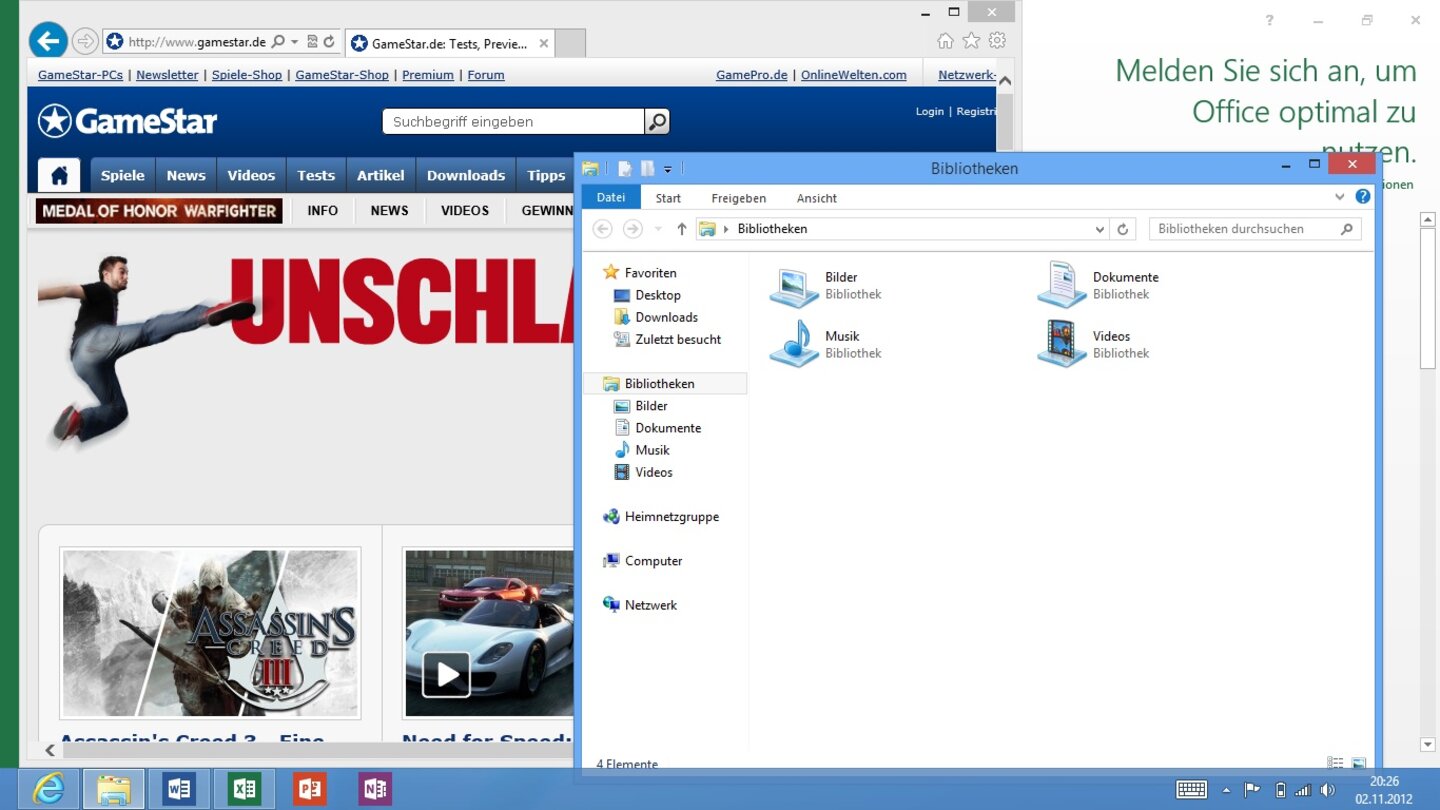The width and height of the screenshot is (1440, 810).
Task: Open the Dokumente library icon
Action: pos(1062,285)
